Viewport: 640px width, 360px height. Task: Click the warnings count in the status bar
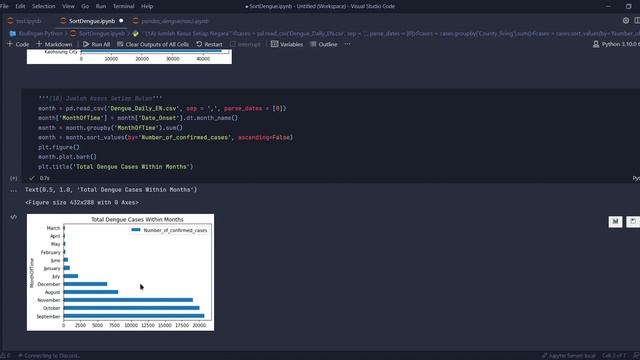click(5, 356)
